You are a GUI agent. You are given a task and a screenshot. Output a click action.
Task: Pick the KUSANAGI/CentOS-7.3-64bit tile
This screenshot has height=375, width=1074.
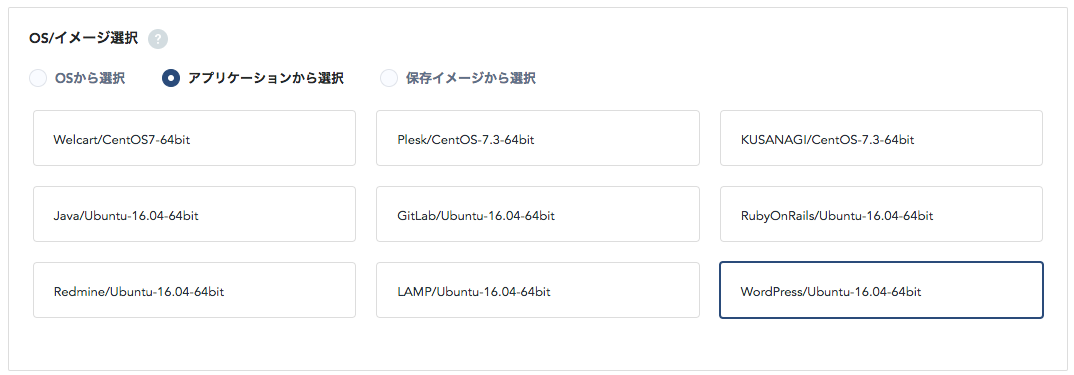tap(882, 138)
